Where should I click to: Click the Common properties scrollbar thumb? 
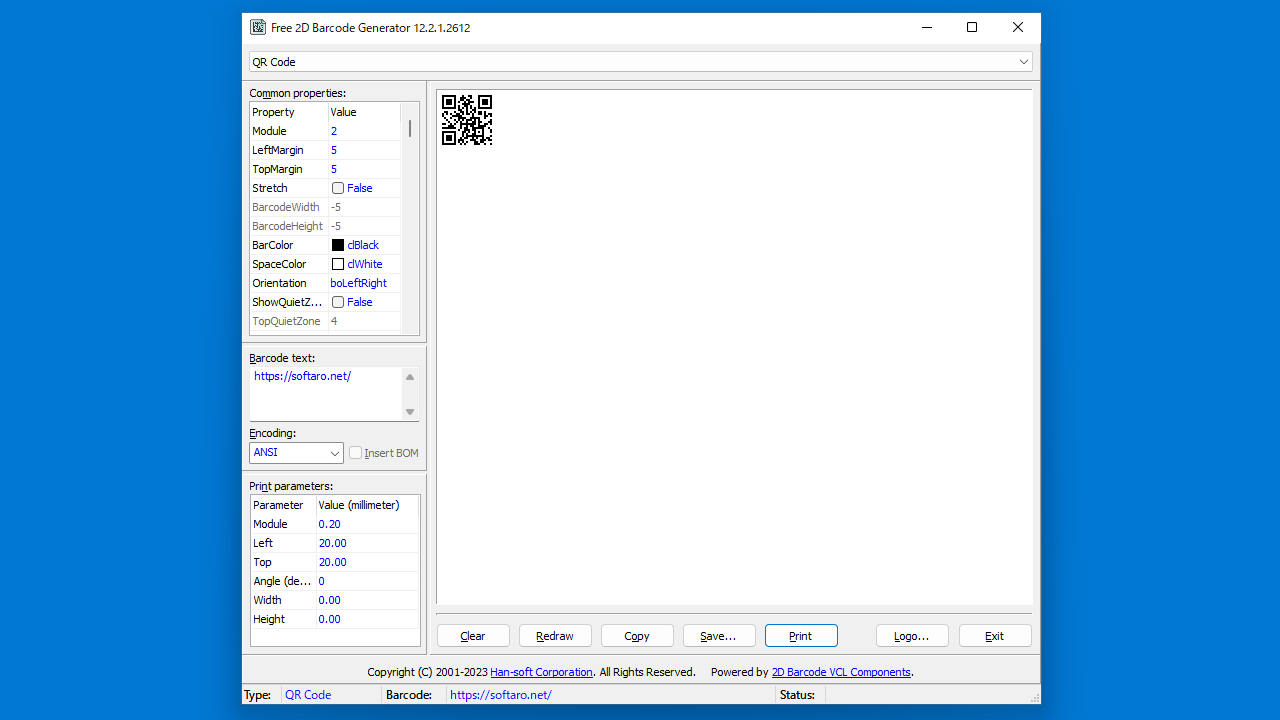coord(409,129)
